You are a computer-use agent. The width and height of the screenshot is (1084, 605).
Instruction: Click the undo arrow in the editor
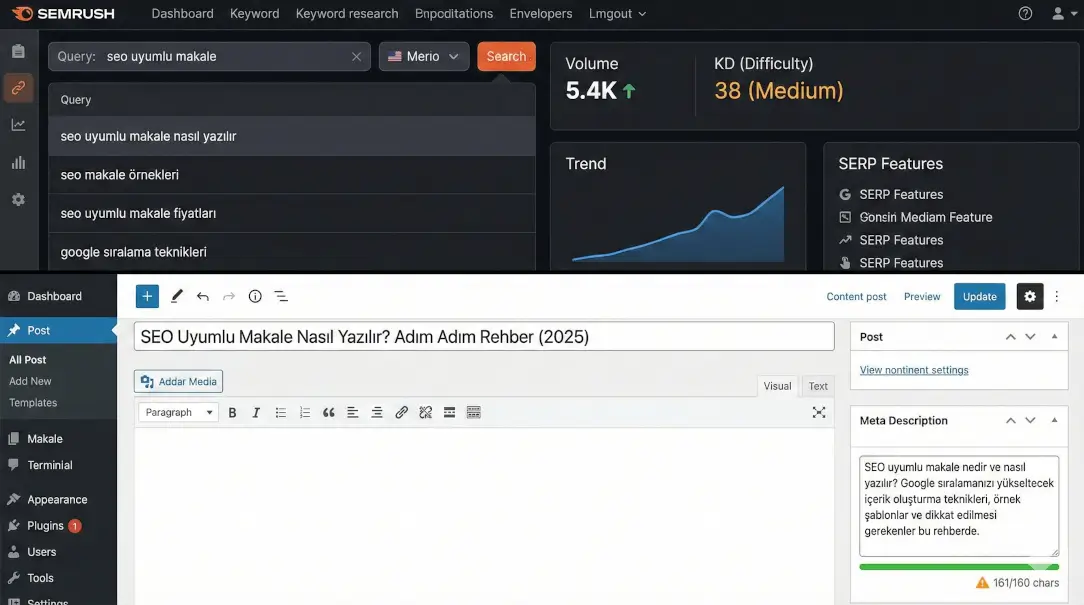(x=202, y=296)
